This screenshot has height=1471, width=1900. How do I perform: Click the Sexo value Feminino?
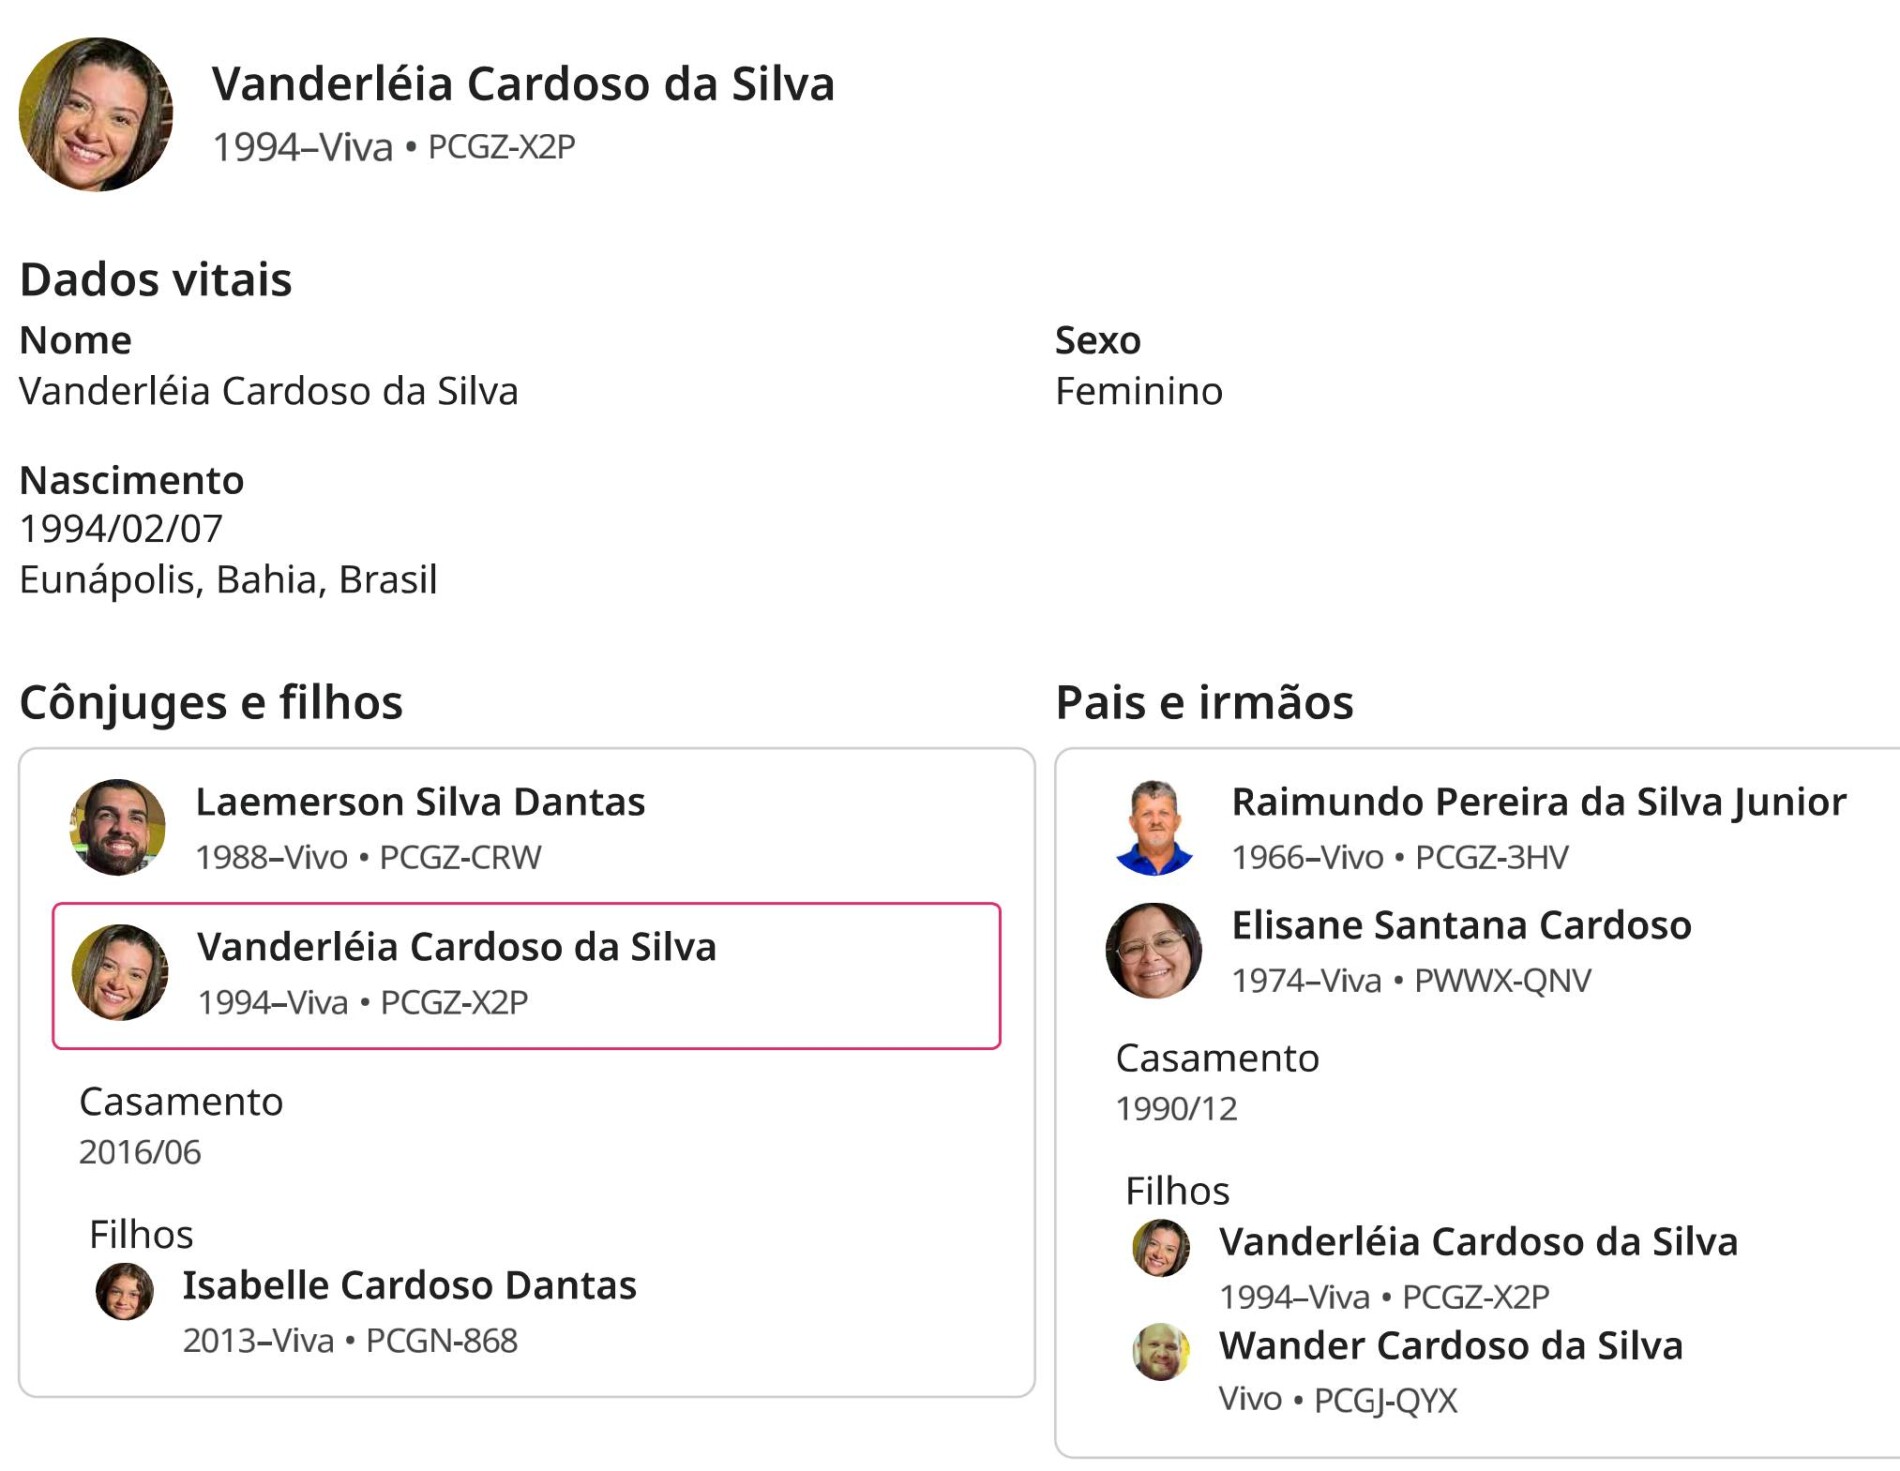[x=1138, y=391]
